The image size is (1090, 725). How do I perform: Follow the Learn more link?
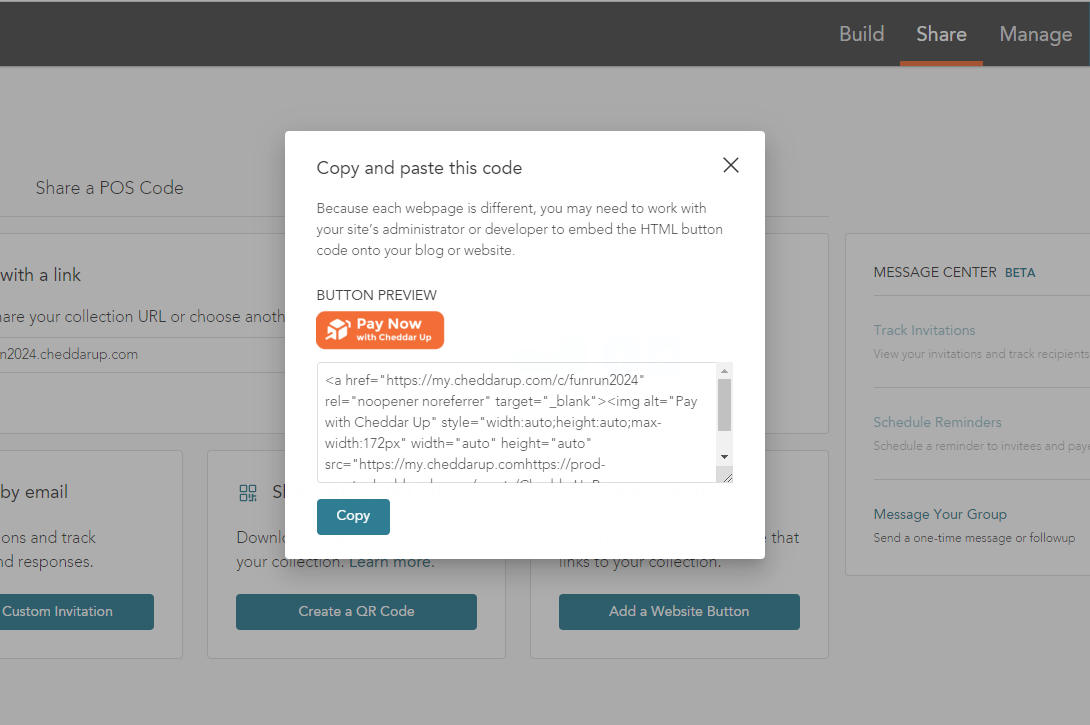[x=391, y=562]
